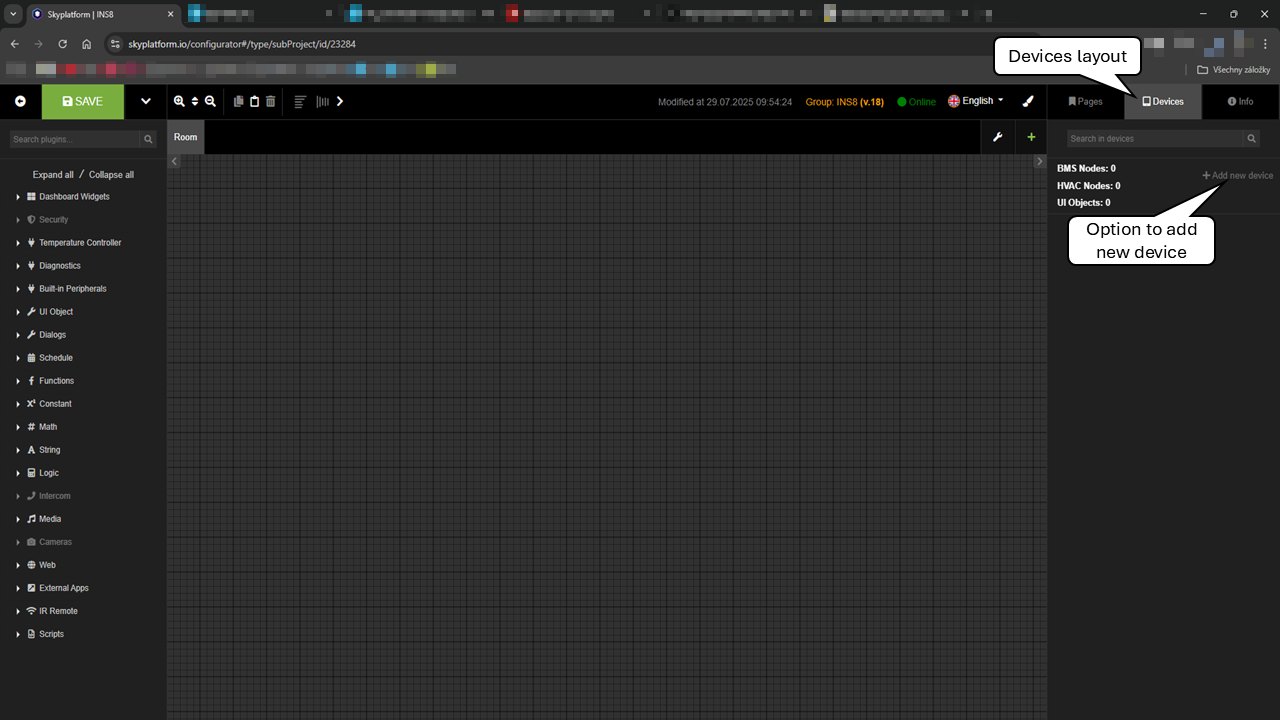Click the align left toolbar icon
This screenshot has width=1280, height=720.
click(x=300, y=101)
